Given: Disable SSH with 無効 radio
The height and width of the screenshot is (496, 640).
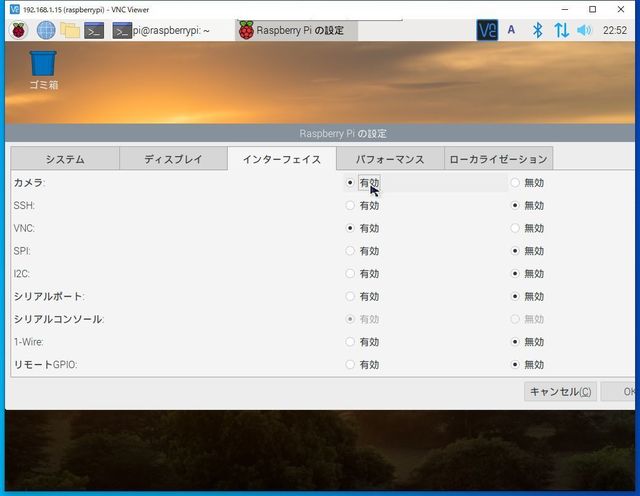Looking at the screenshot, I should [x=515, y=205].
